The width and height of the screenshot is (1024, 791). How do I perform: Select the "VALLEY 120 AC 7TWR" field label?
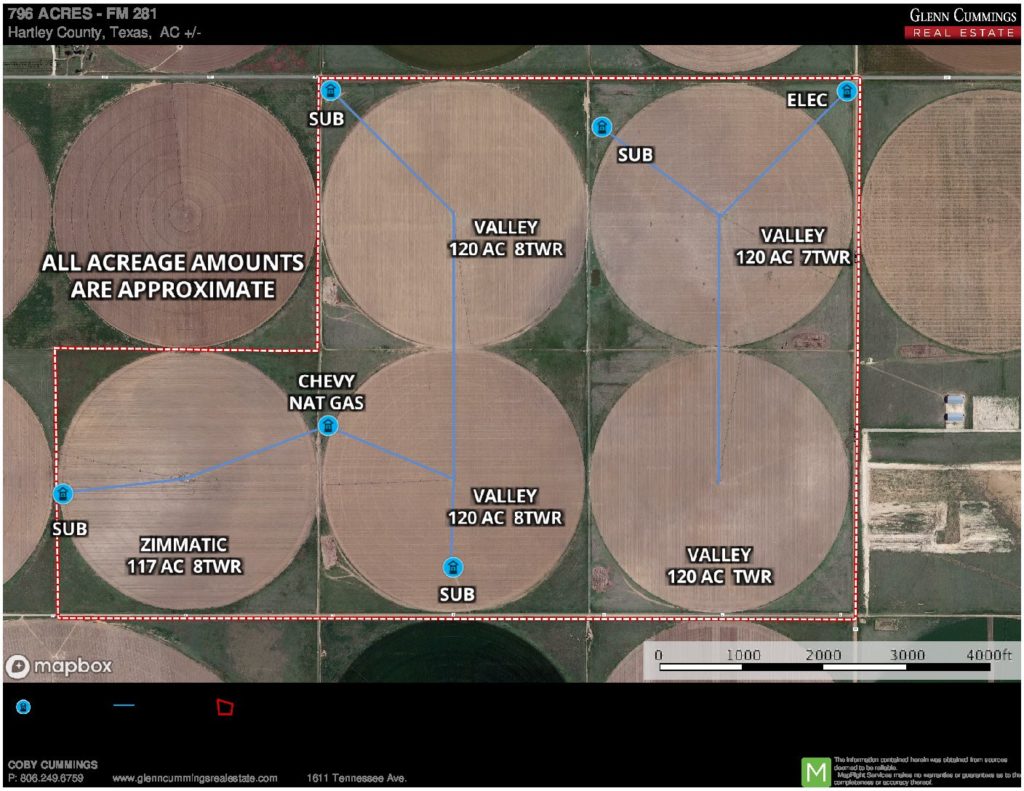(x=793, y=246)
